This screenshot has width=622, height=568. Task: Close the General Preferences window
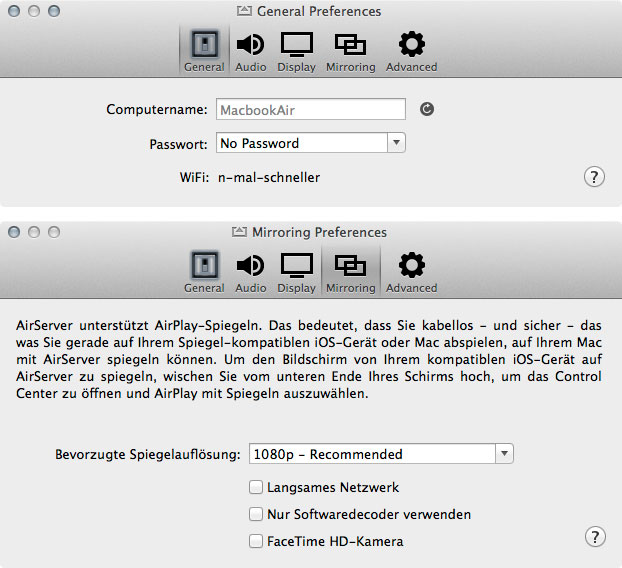point(14,11)
